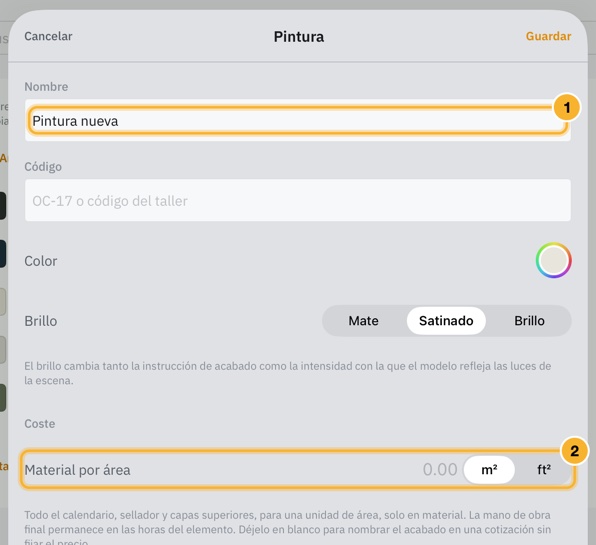Viewport: 596px width, 545px height.
Task: Set the material cost value 0.00
Action: (440, 470)
